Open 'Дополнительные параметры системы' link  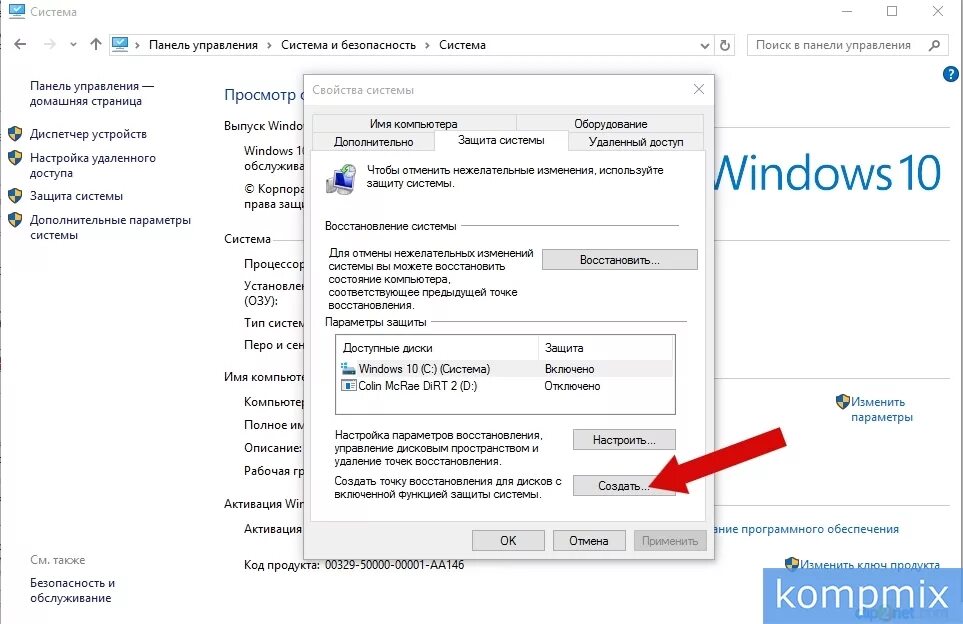(x=111, y=227)
